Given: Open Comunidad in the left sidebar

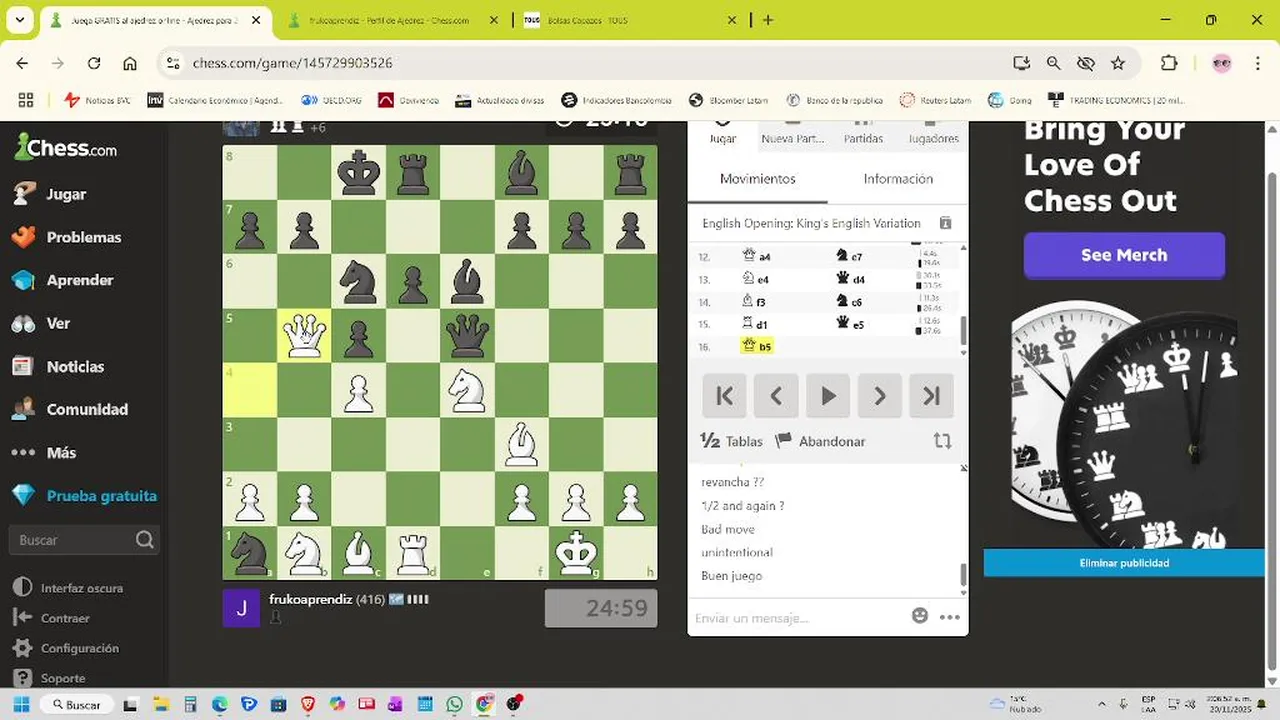Looking at the screenshot, I should click(x=87, y=409).
